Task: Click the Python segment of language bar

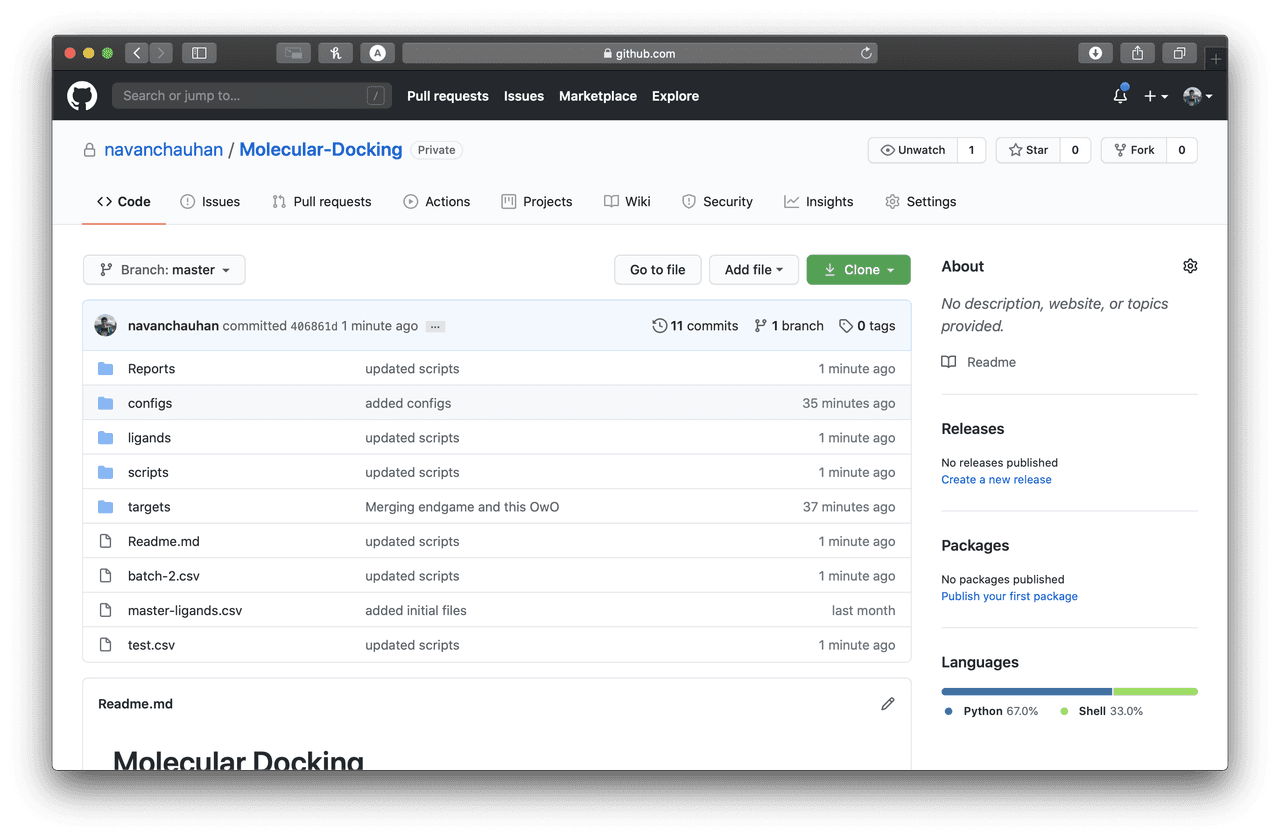Action: (1026, 691)
